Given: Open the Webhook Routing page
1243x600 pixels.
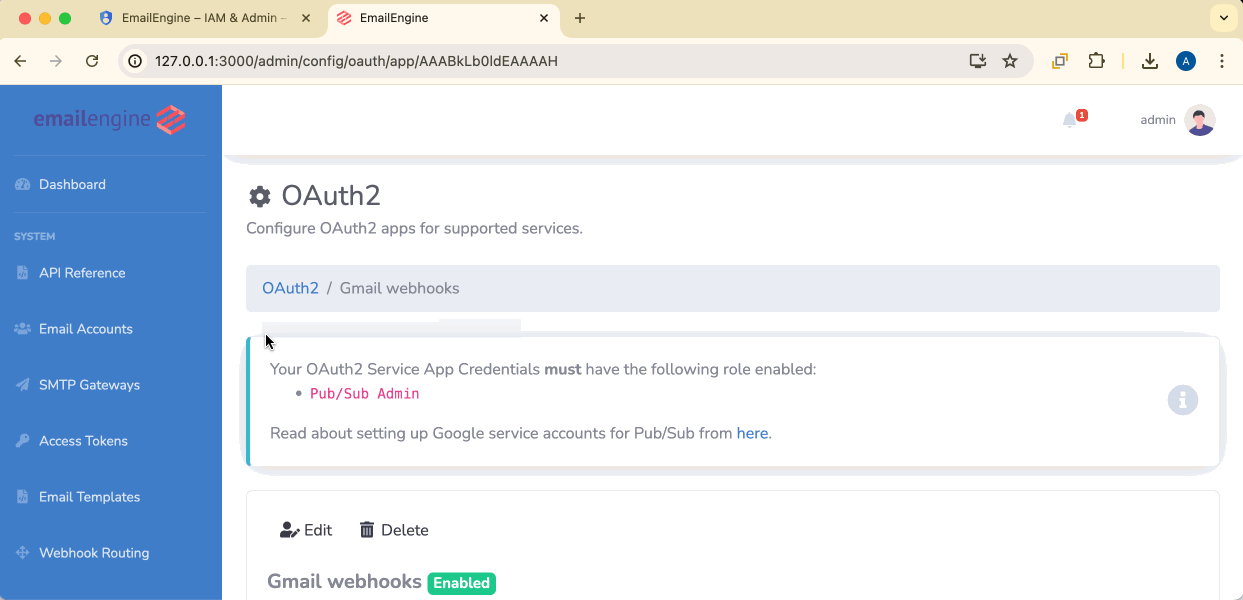Looking at the screenshot, I should point(93,552).
